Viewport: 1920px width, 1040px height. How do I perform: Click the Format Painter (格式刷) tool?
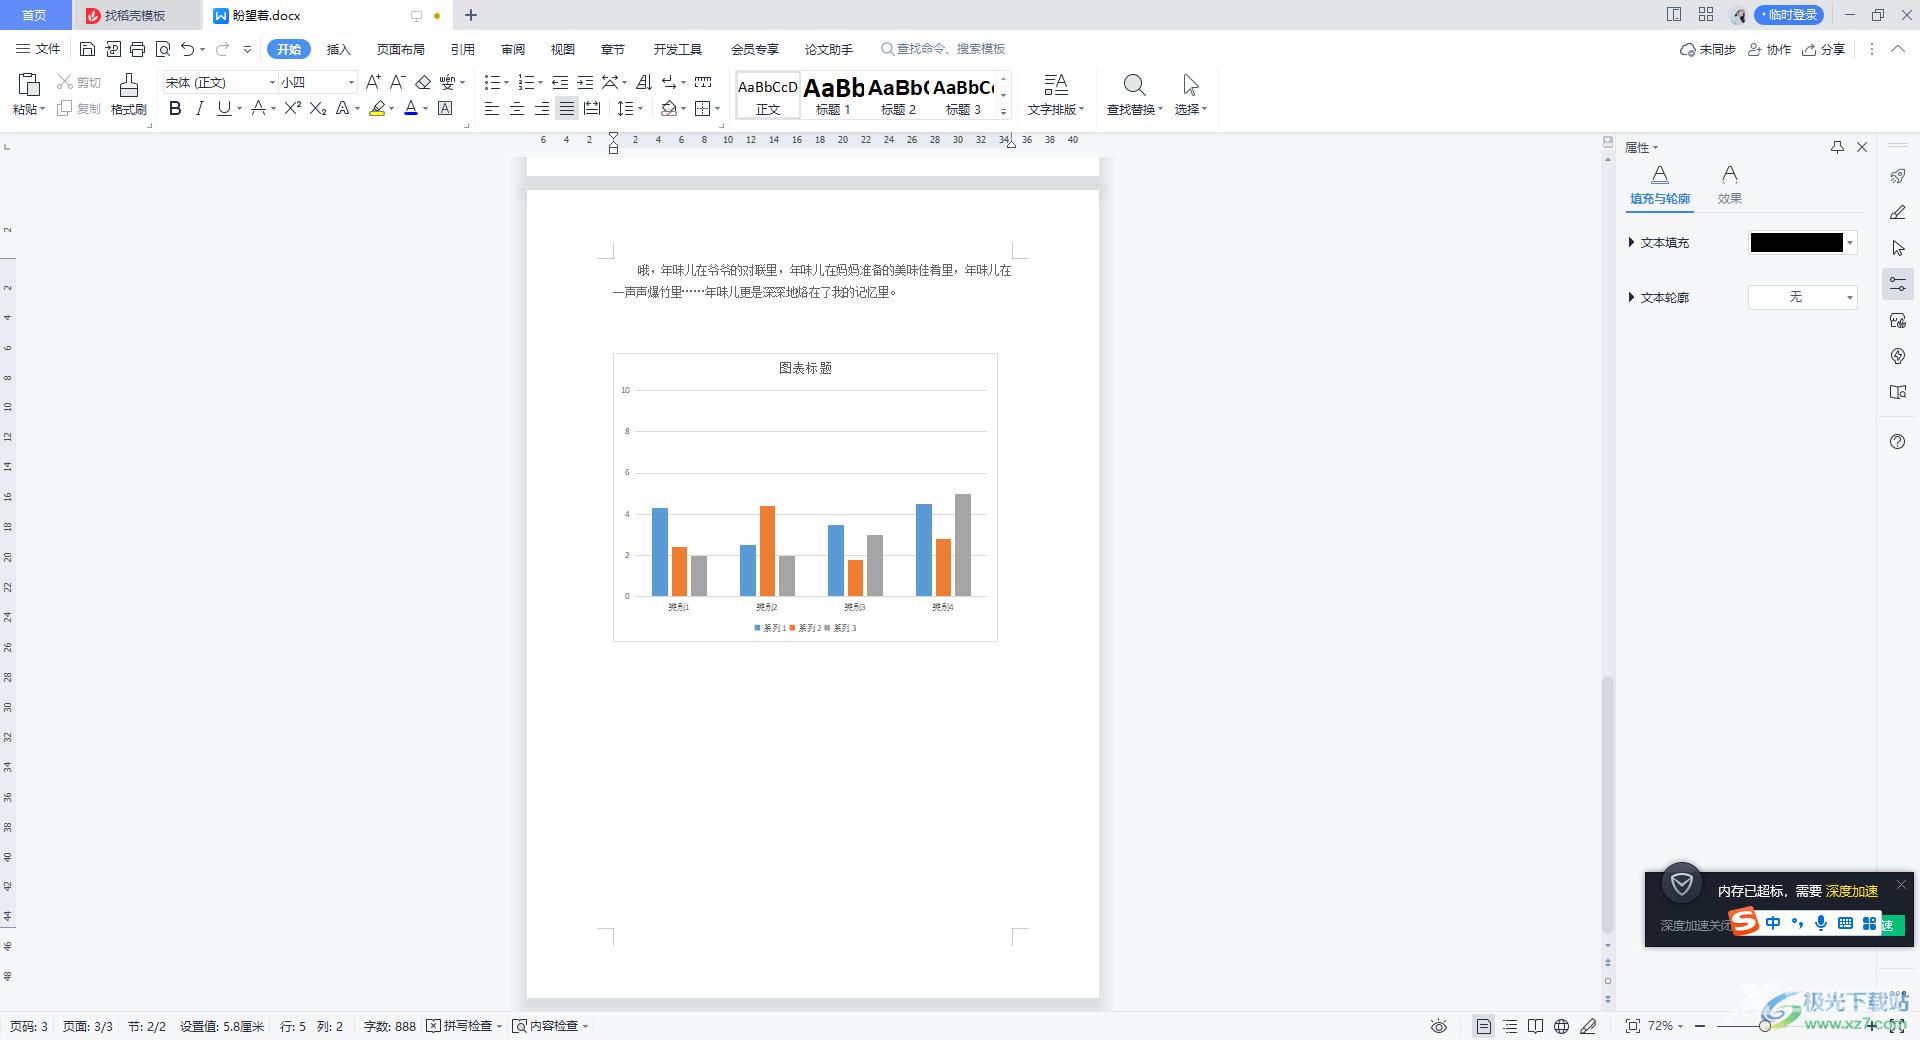128,94
